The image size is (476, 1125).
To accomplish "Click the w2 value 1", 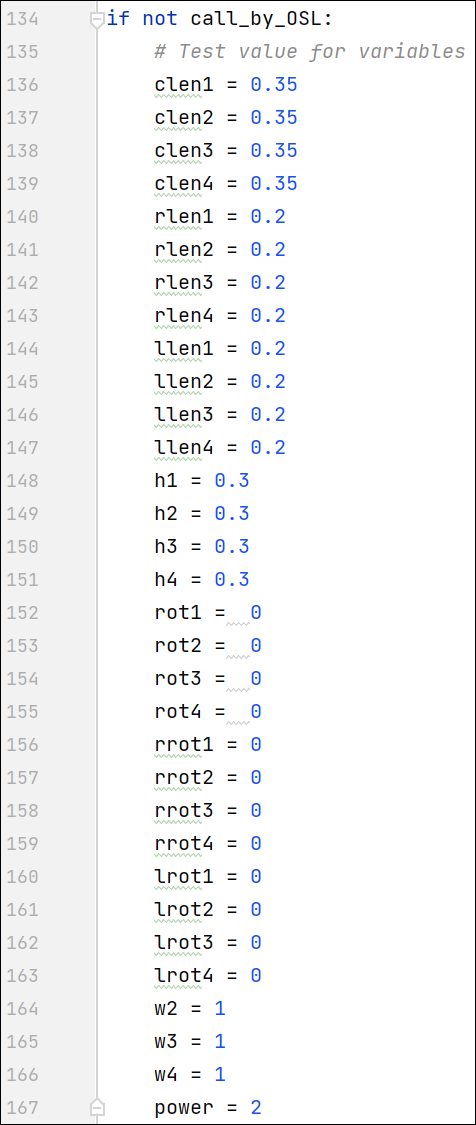I will click(x=220, y=1009).
